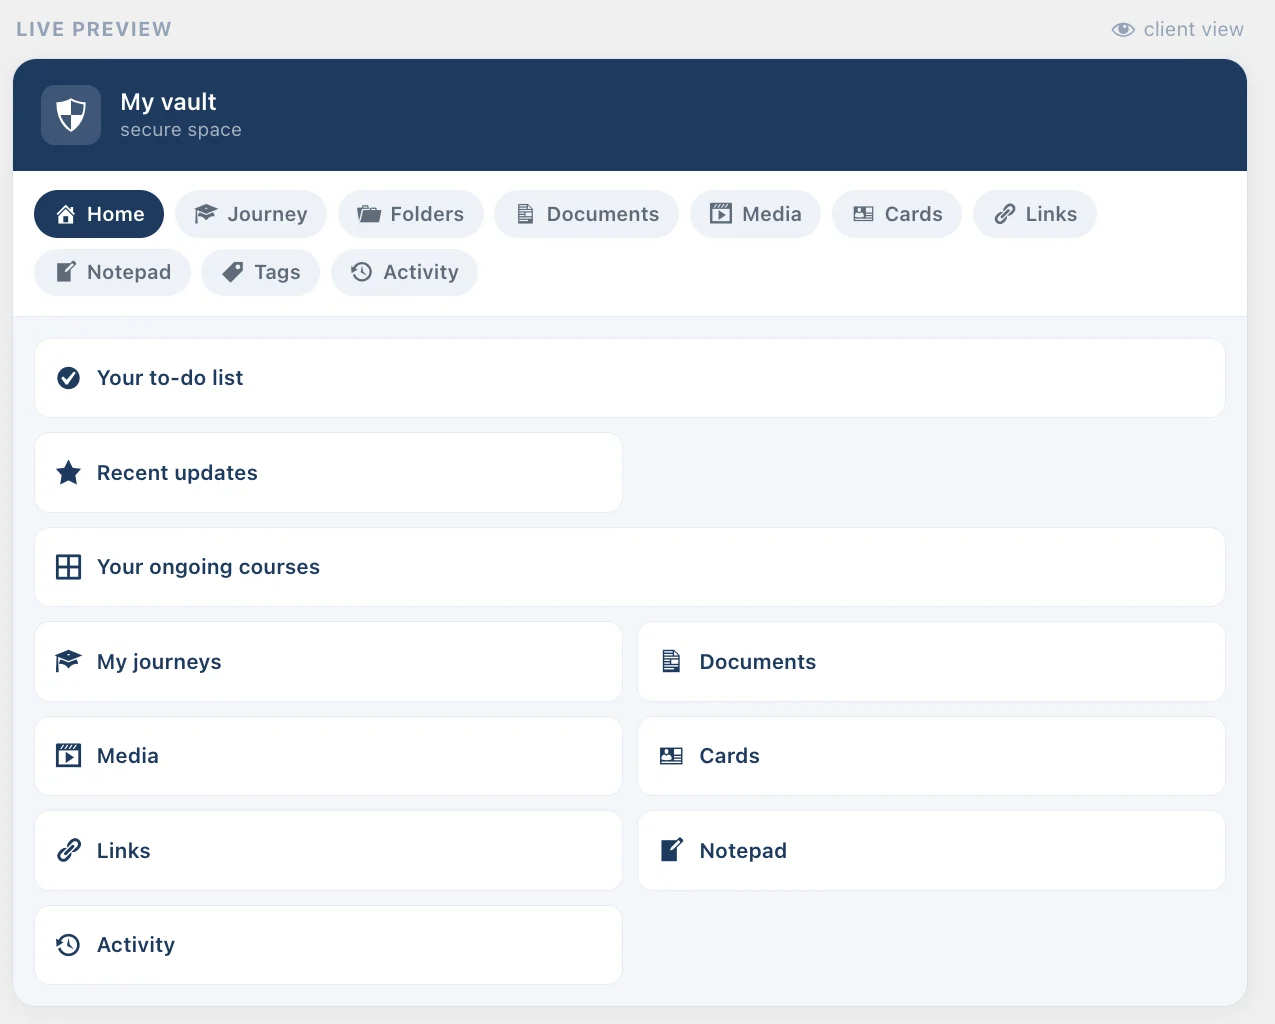
Task: Click the graduation cap icon in My journeys
Action: (68, 661)
